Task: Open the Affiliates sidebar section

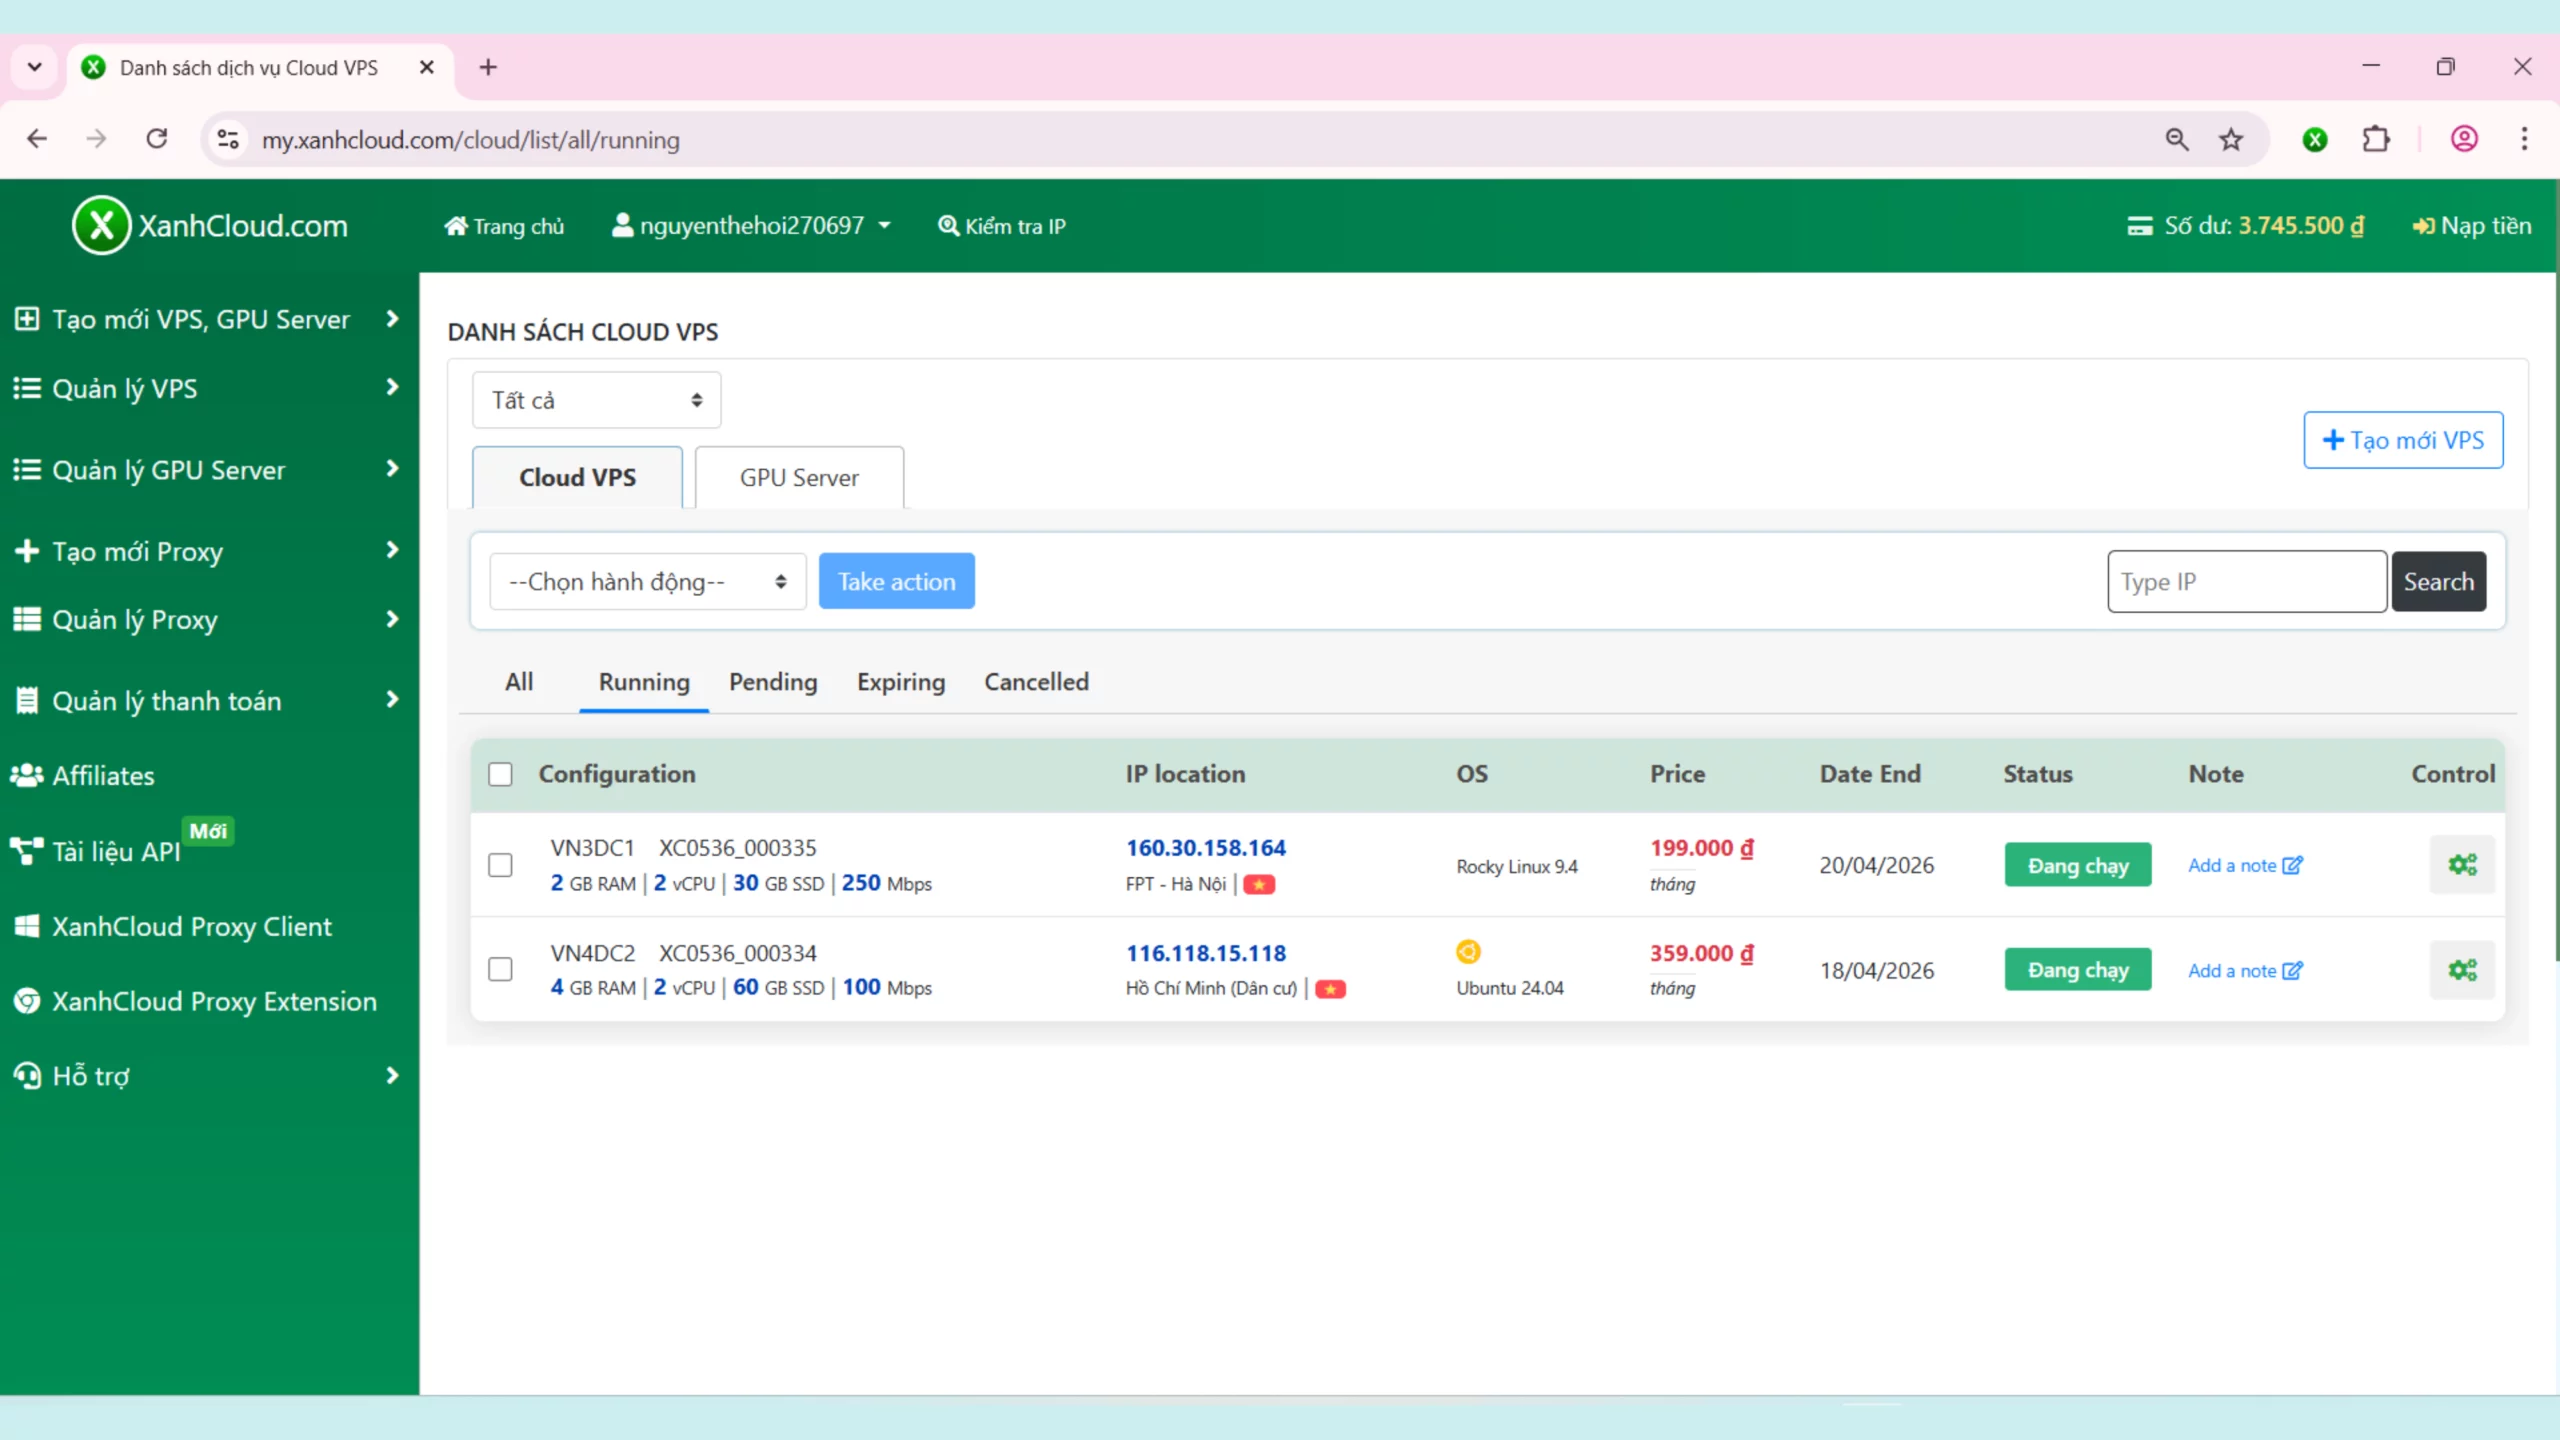Action: (103, 775)
